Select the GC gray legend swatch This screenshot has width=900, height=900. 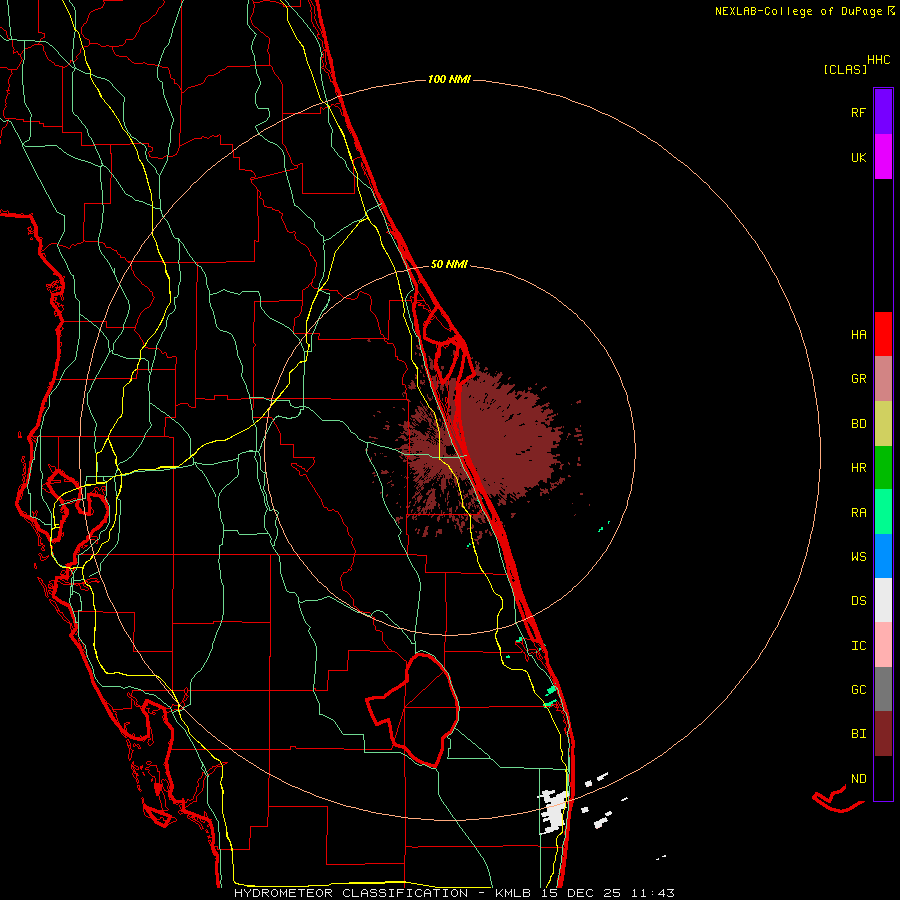[x=883, y=689]
